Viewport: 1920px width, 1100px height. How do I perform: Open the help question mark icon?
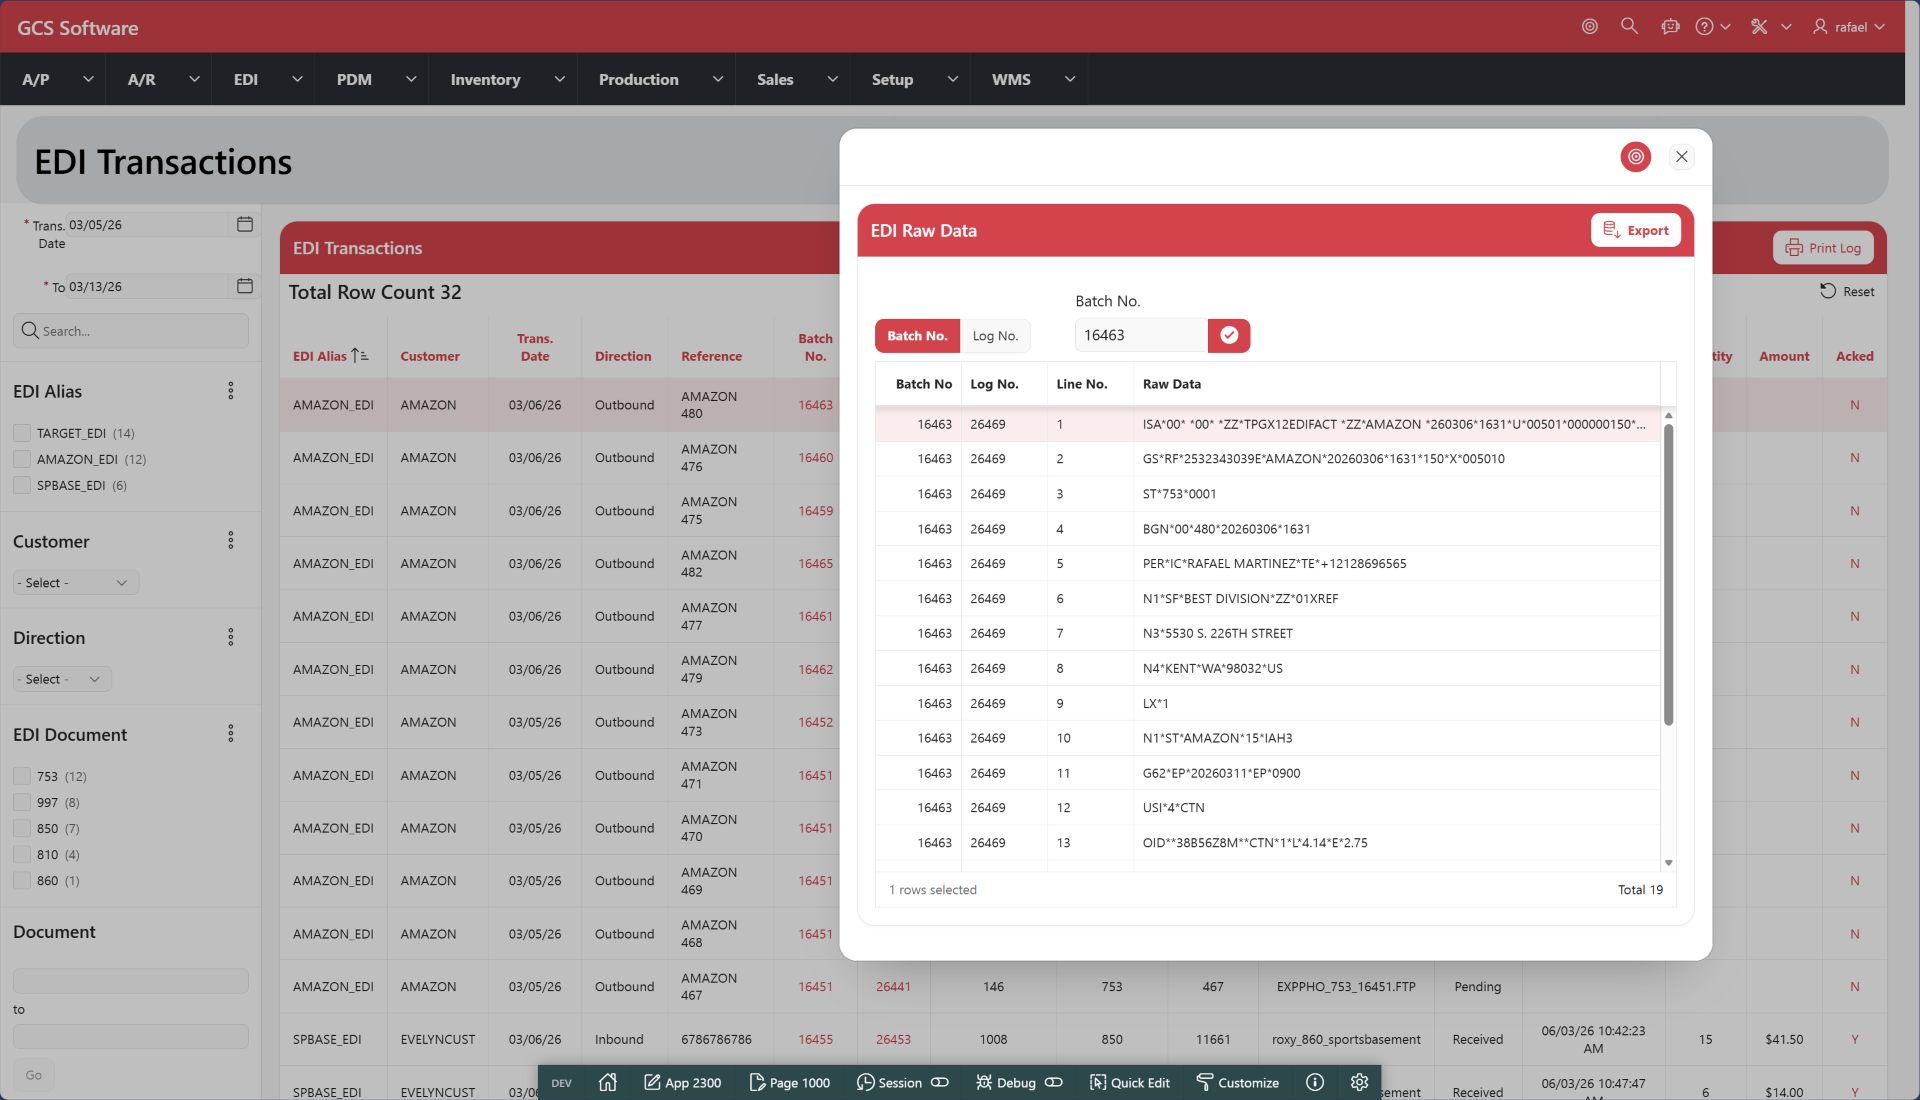coord(1704,27)
